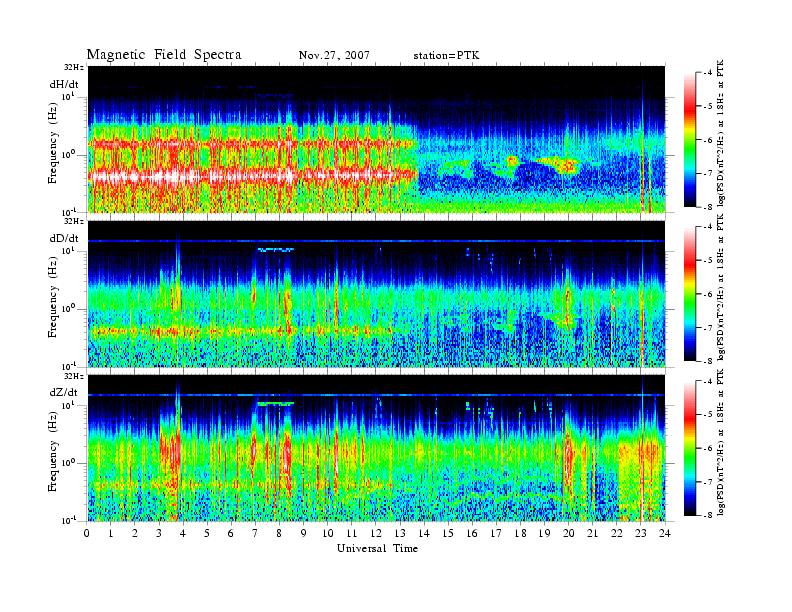Click hour 5 on the Universal Time axis
Viewport: 792px width, 612px height.
207,533
